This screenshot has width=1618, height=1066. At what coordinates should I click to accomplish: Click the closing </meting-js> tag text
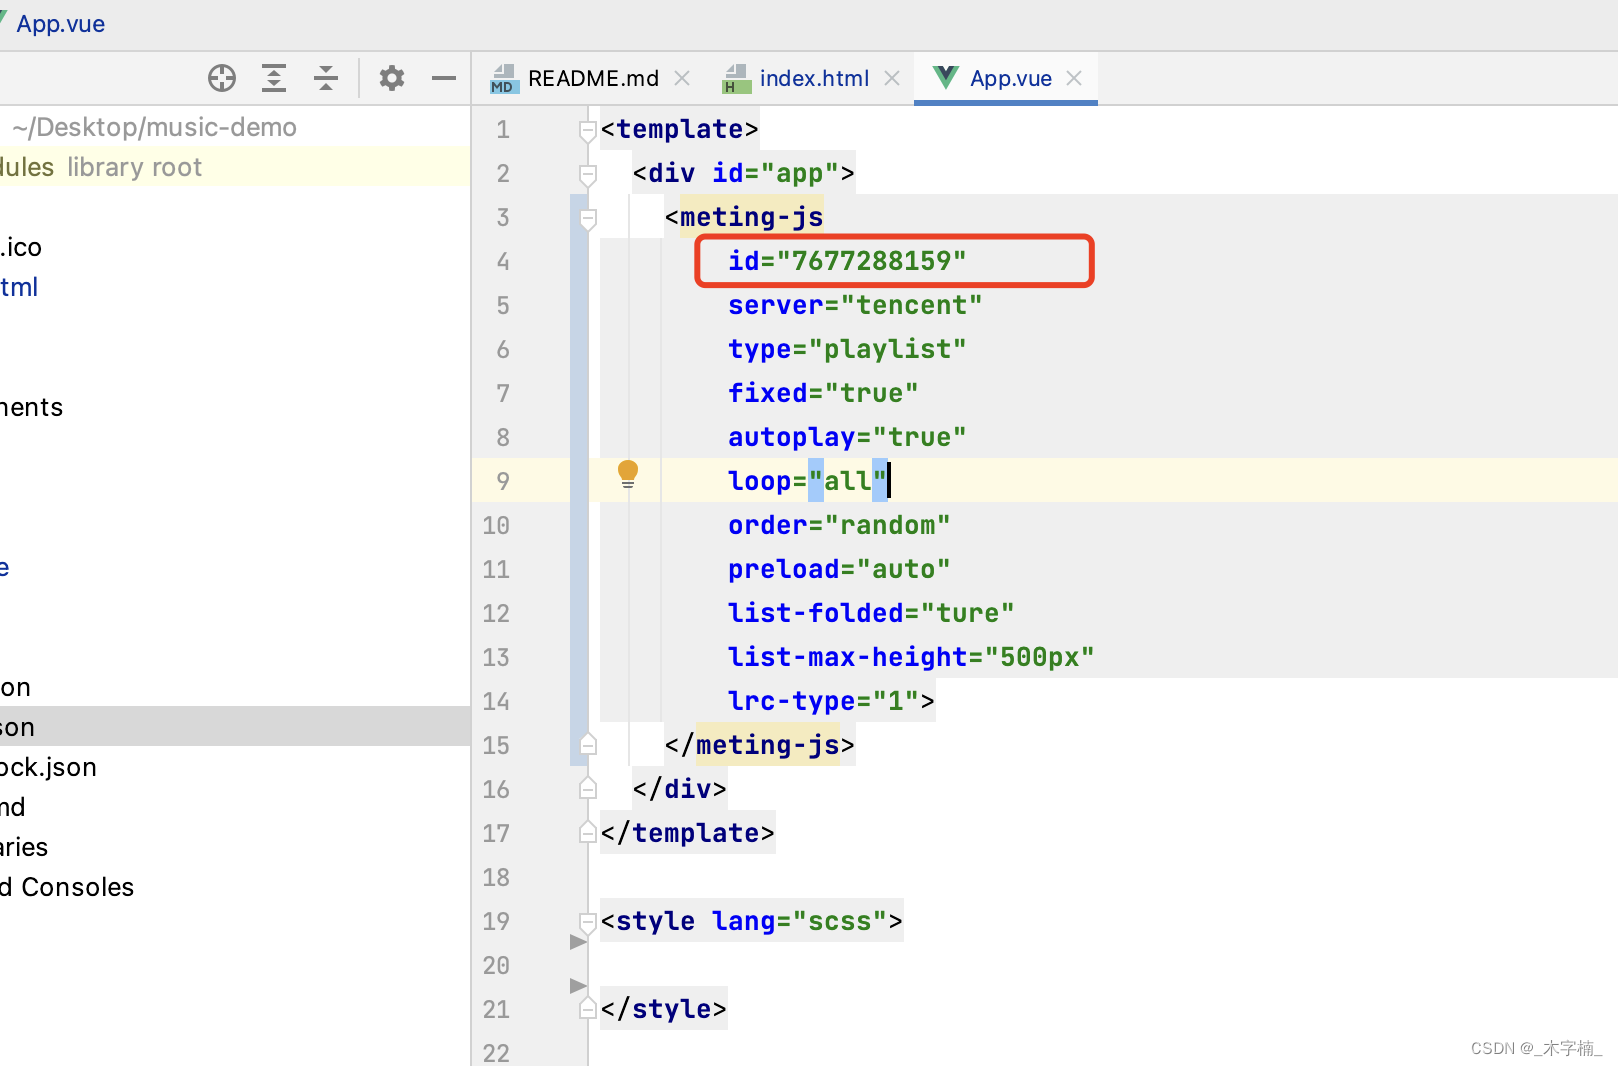pos(760,745)
